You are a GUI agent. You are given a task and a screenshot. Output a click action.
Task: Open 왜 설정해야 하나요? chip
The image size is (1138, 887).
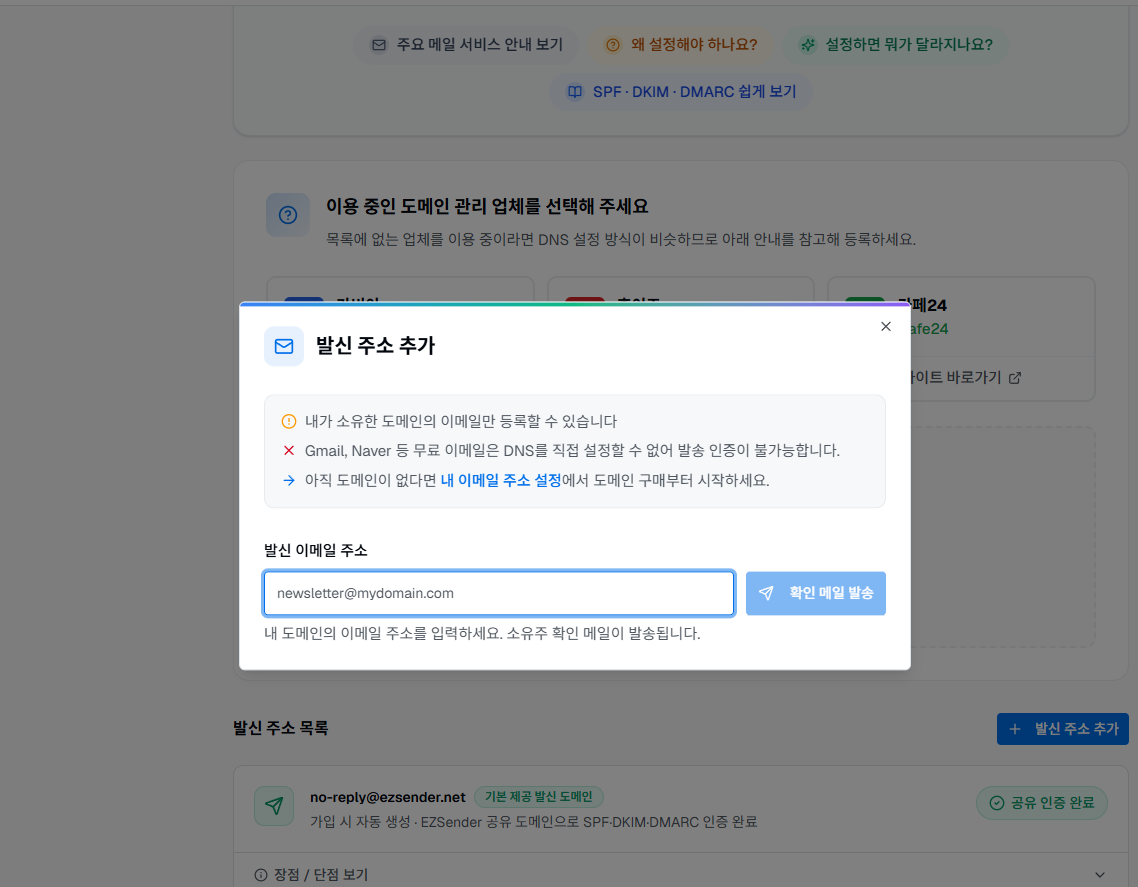pos(681,44)
